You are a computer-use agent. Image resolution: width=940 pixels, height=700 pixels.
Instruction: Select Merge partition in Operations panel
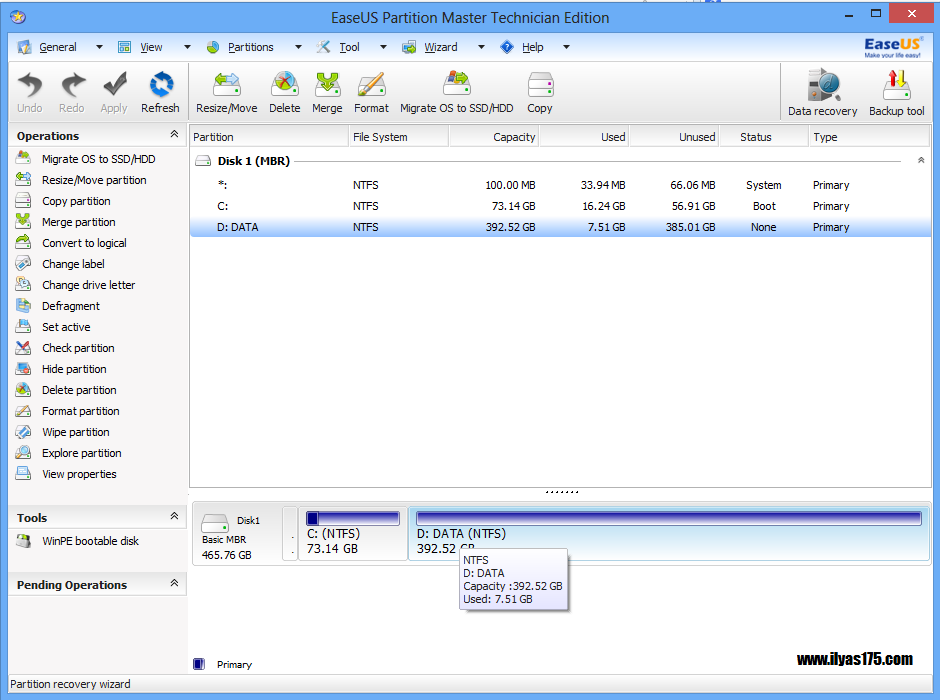click(79, 222)
